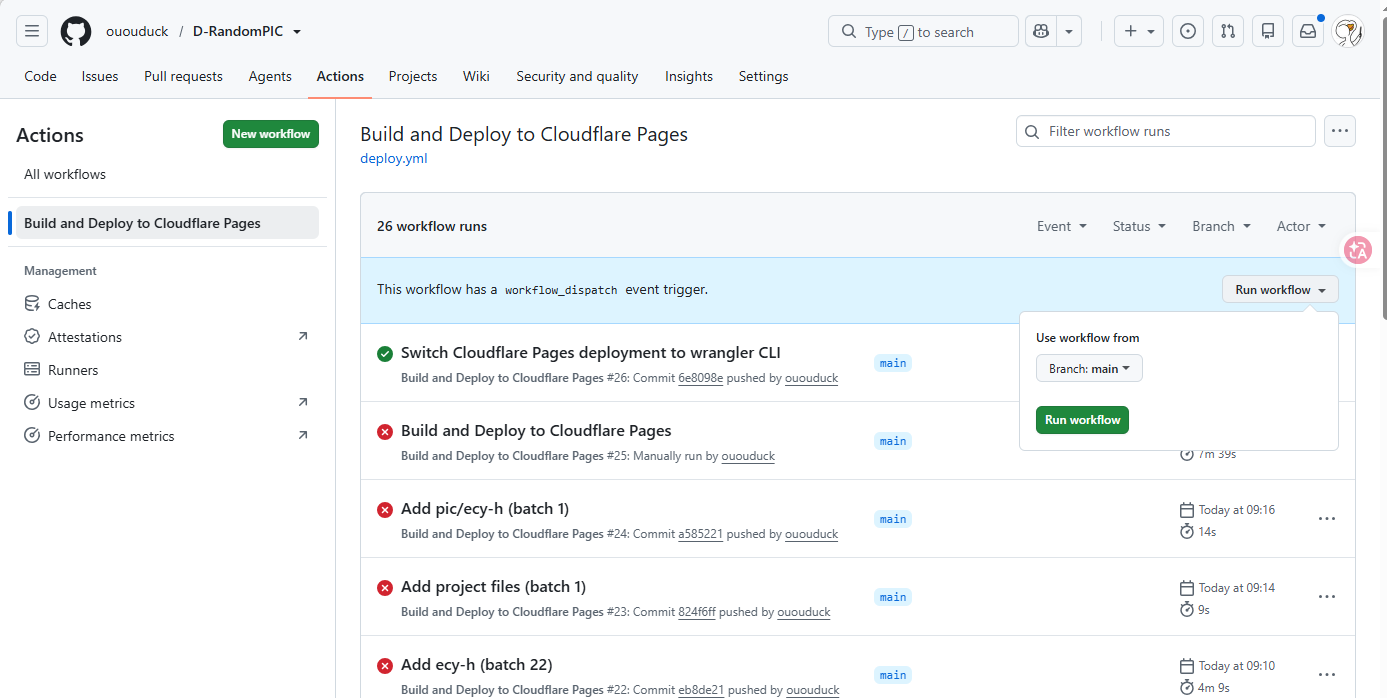Click failed status icon of Add project files run
Image resolution: width=1387 pixels, height=698 pixels.
pos(385,587)
